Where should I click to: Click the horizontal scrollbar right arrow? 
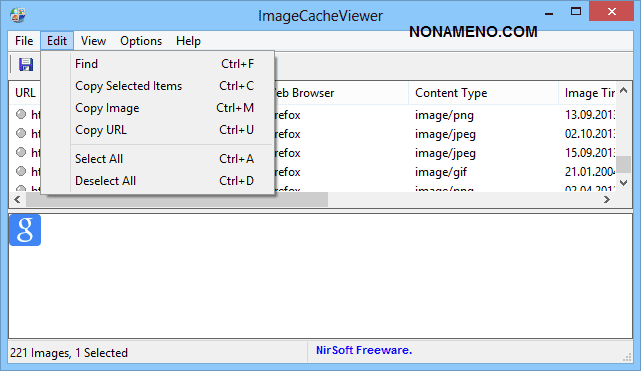click(x=607, y=199)
